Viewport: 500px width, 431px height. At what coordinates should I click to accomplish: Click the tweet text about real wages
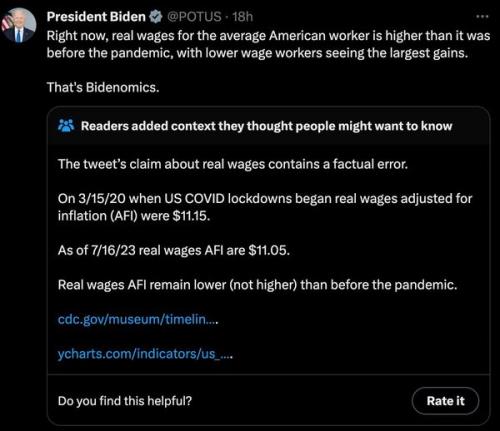(x=268, y=44)
